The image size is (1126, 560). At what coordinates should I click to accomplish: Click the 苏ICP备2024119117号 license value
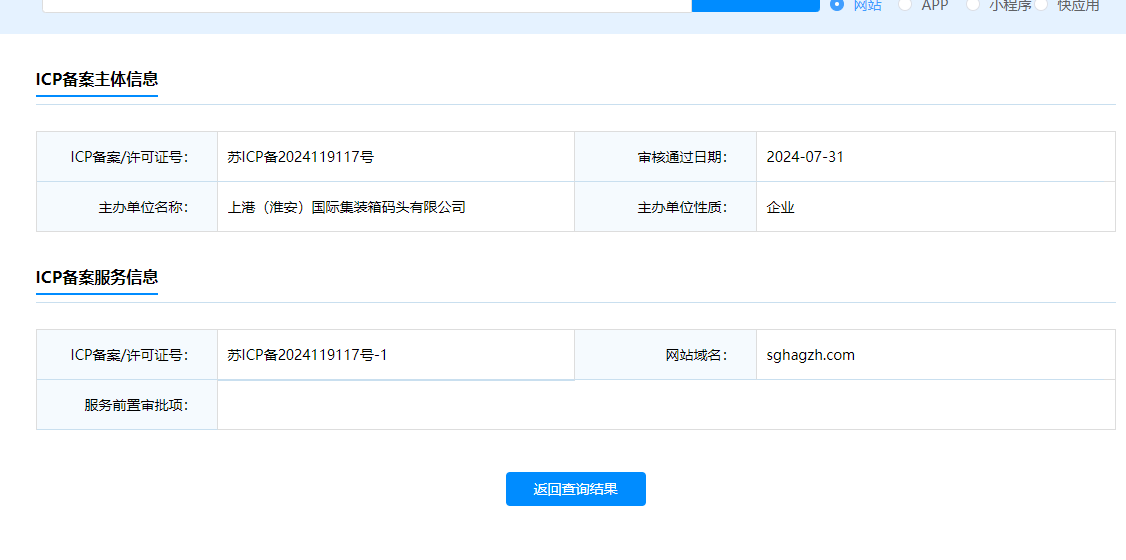(x=300, y=157)
